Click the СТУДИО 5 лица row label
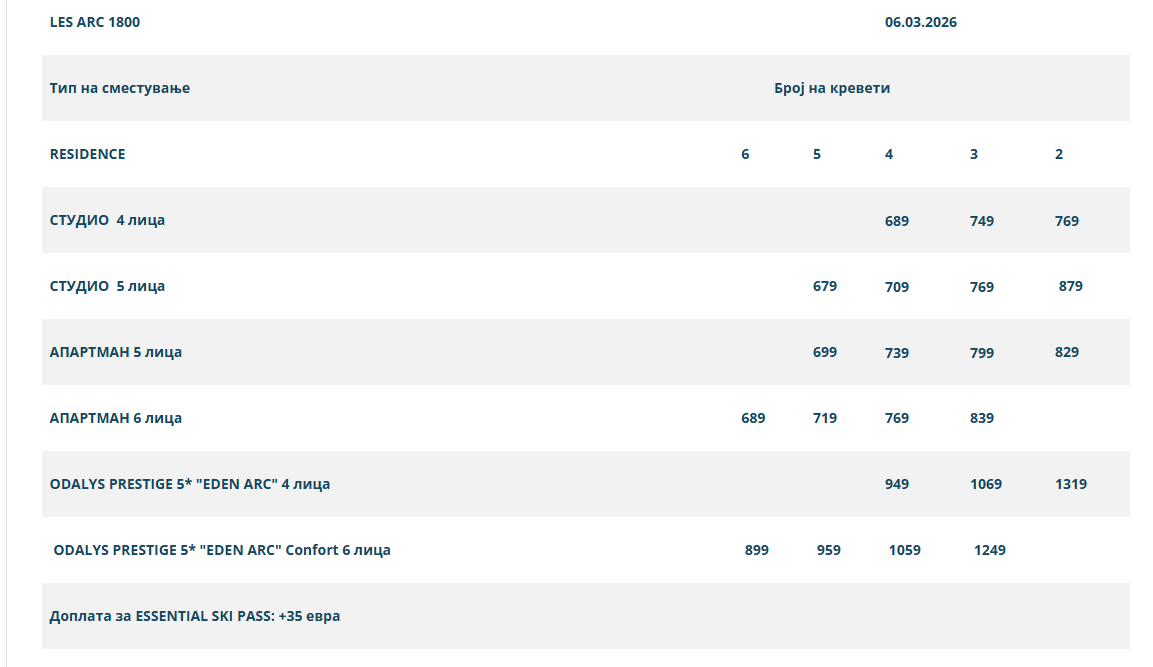The width and height of the screenshot is (1153, 667). click(107, 286)
